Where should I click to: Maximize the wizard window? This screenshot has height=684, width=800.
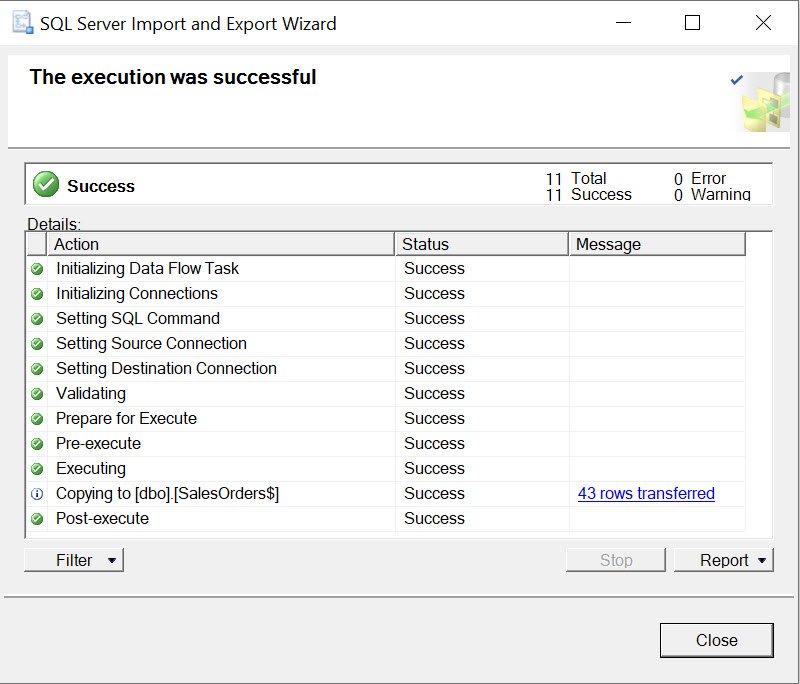[692, 22]
